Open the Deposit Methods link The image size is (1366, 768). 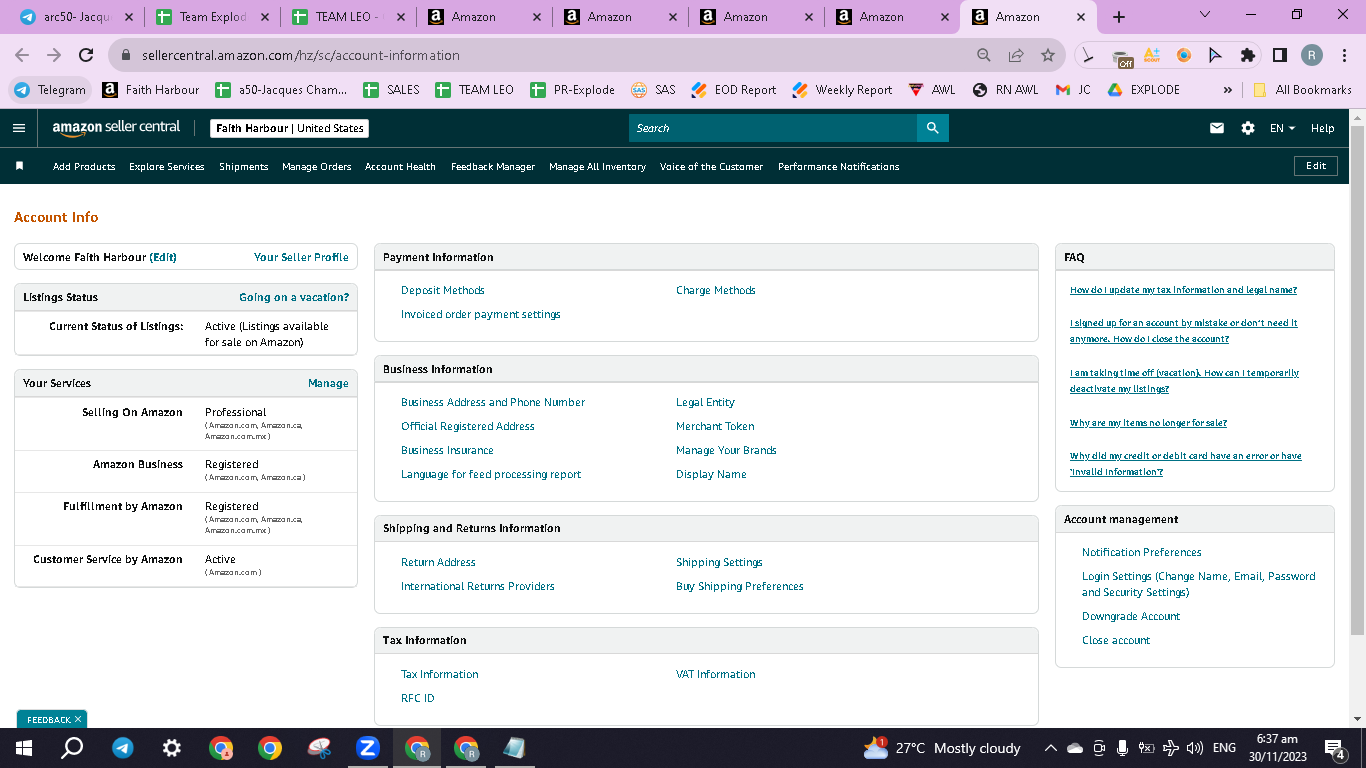[442, 290]
